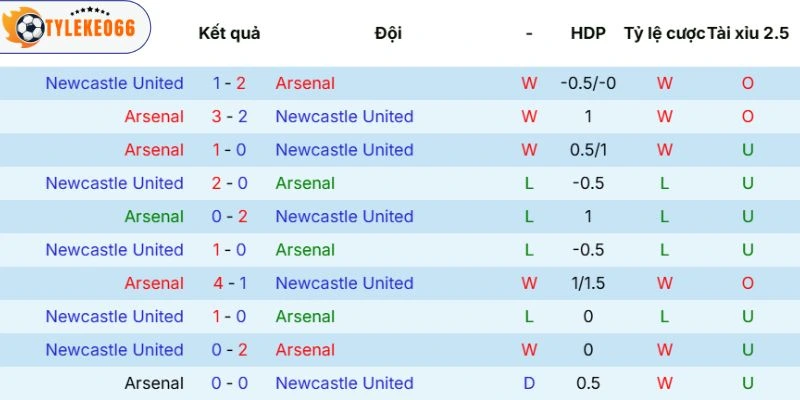Open the 1 - 2 score result

[x=230, y=83]
